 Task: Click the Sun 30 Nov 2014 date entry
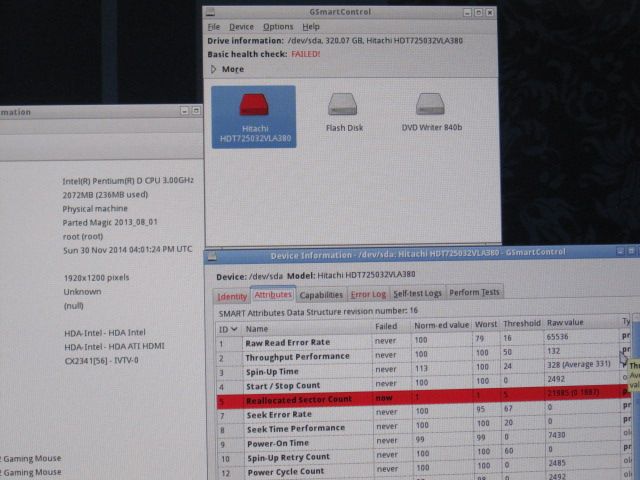click(127, 250)
